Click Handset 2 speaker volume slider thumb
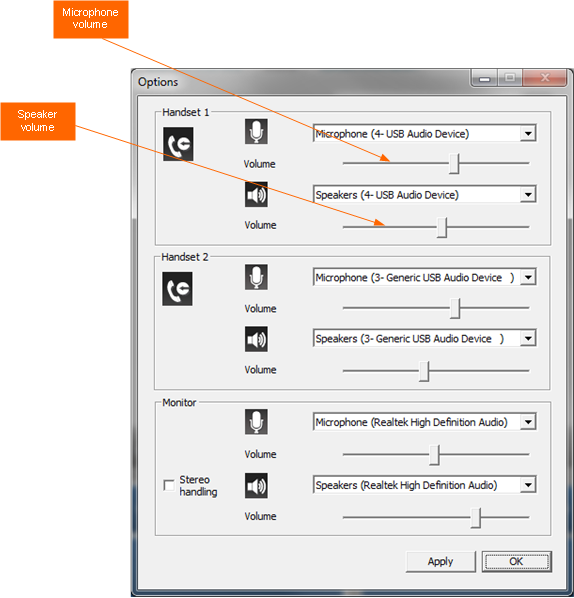The height and width of the screenshot is (598, 574). tap(424, 371)
